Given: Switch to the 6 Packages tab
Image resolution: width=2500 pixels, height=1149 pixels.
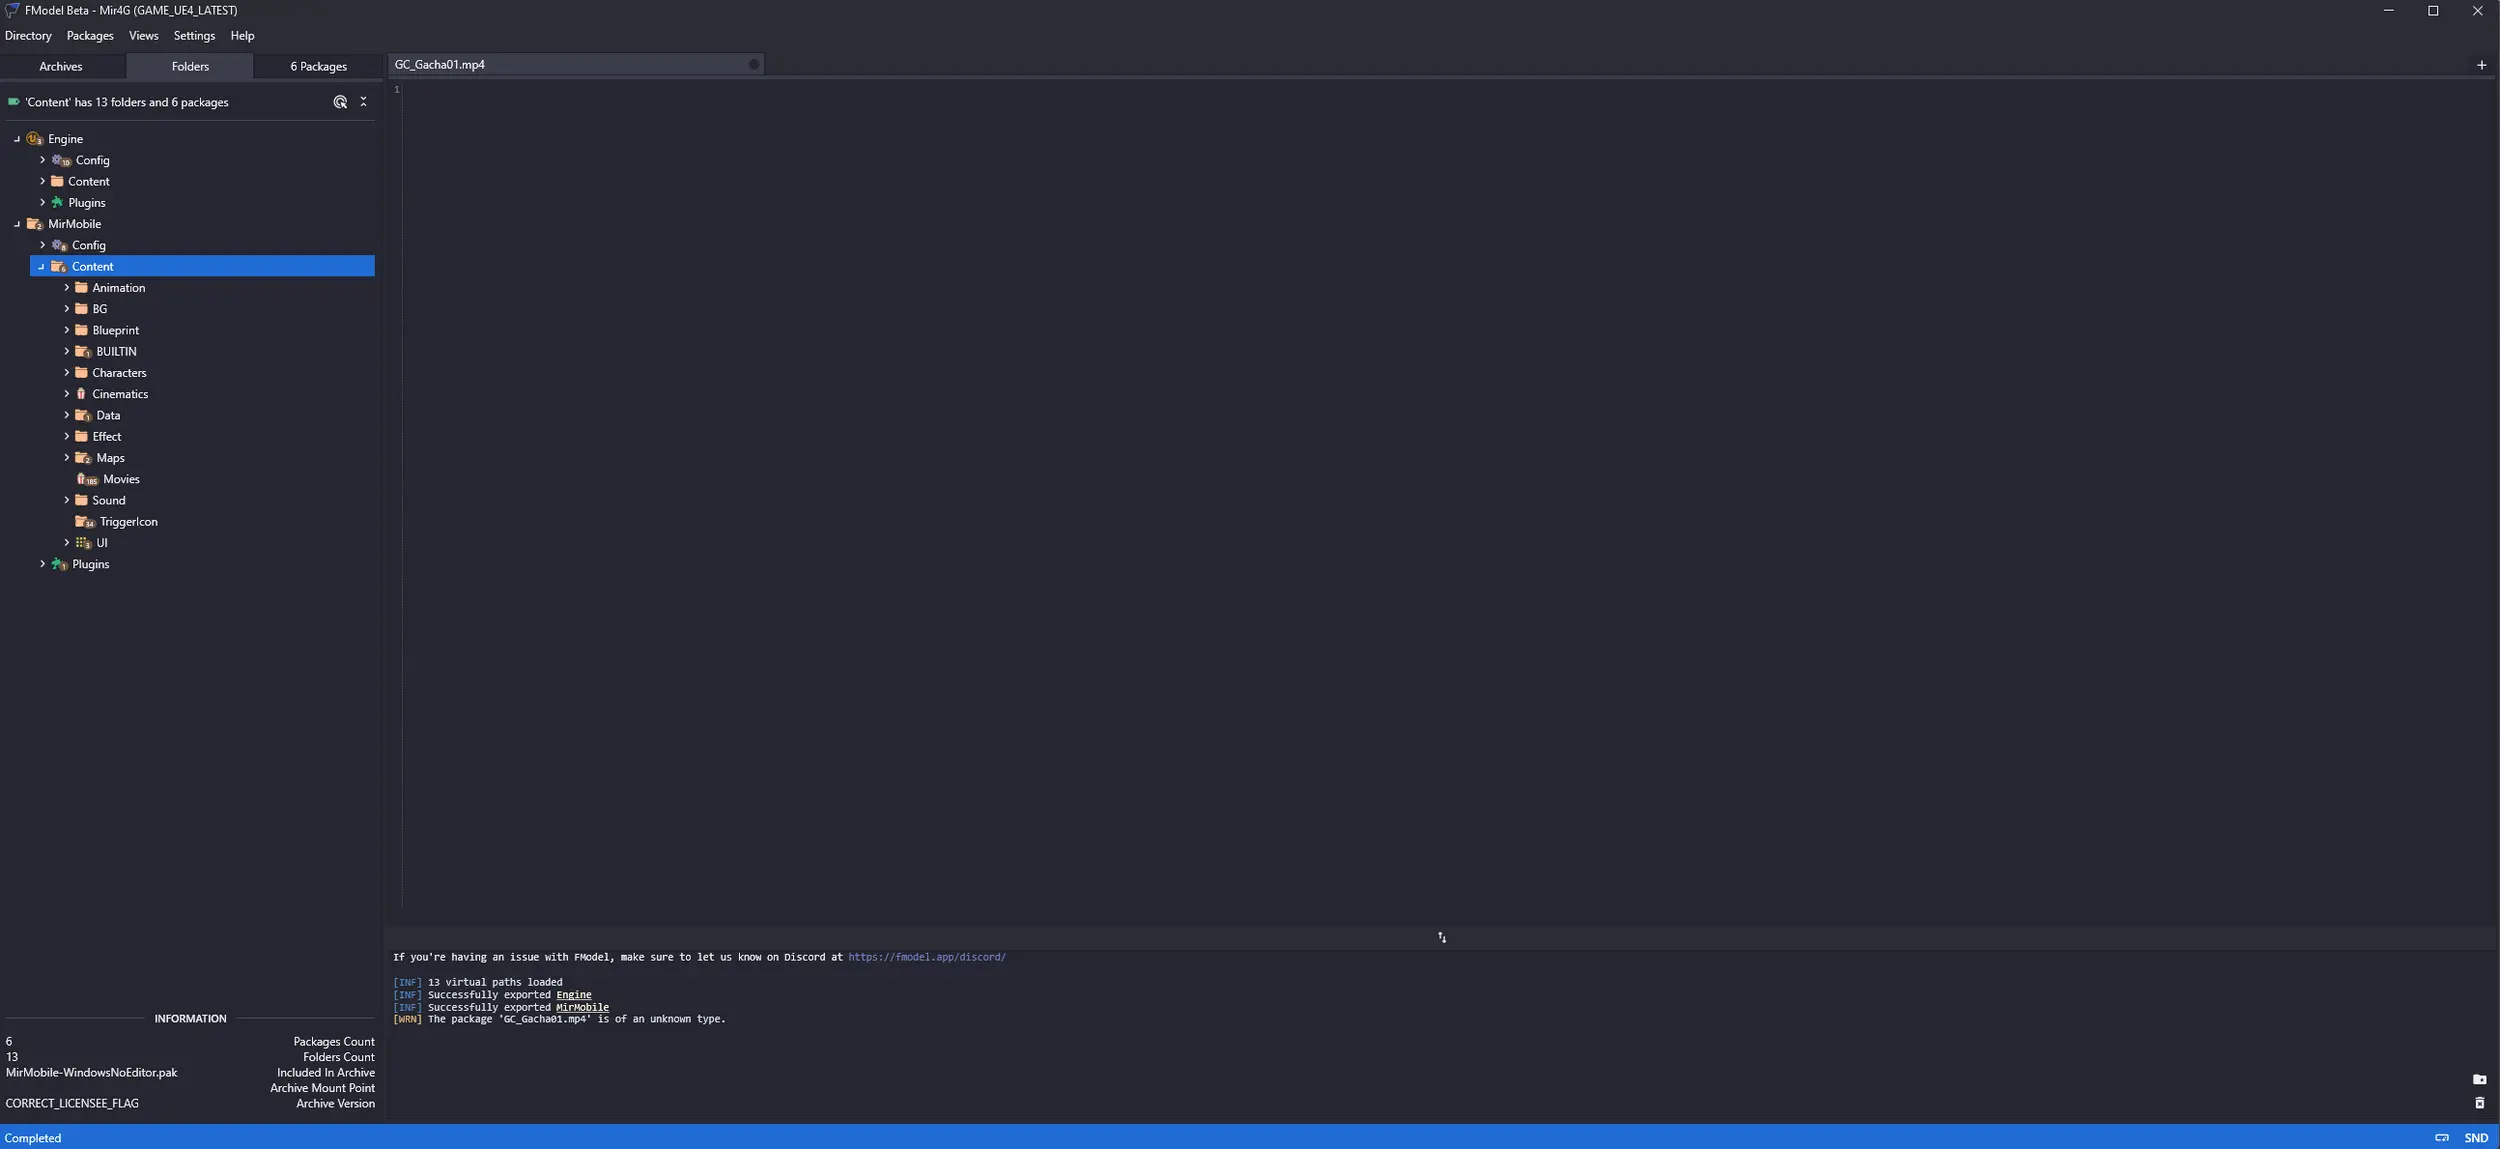Looking at the screenshot, I should [319, 66].
